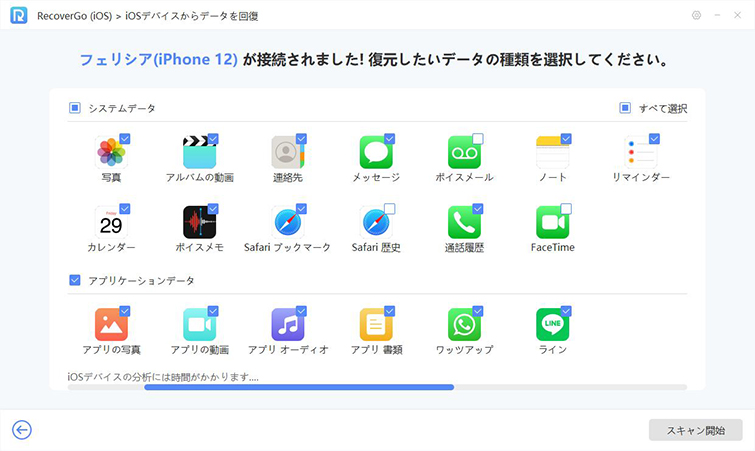Select the アプリ オーディオ music icon
Screen dimensions: 755x451
[287, 324]
